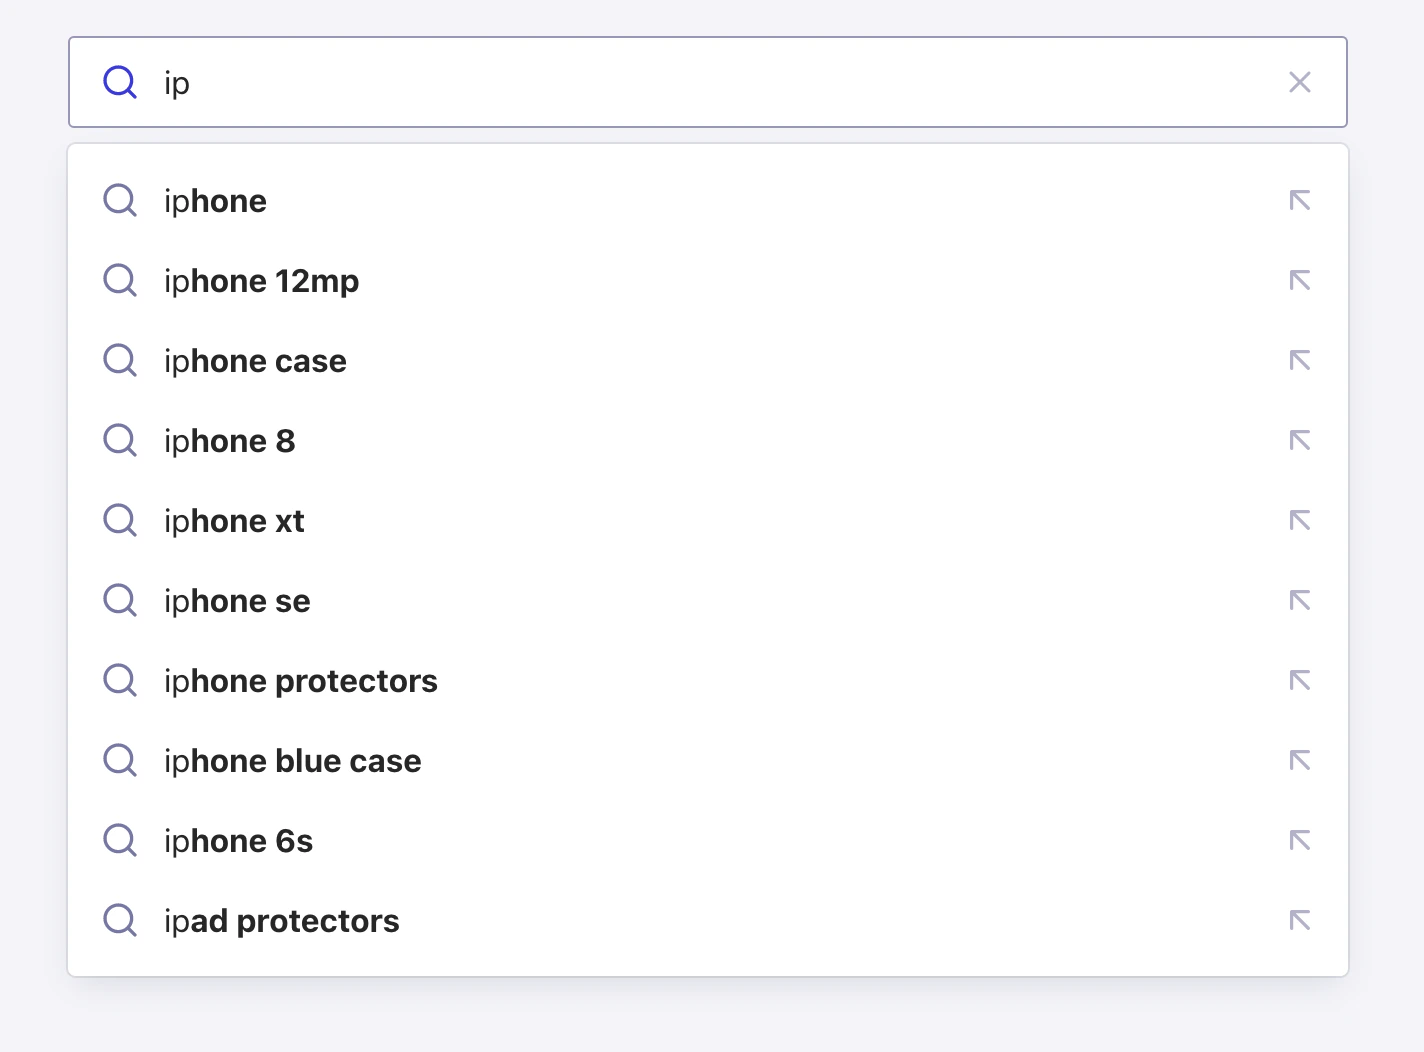
Task: Choose "iphone blue case" from the suggestions
Action: click(292, 760)
